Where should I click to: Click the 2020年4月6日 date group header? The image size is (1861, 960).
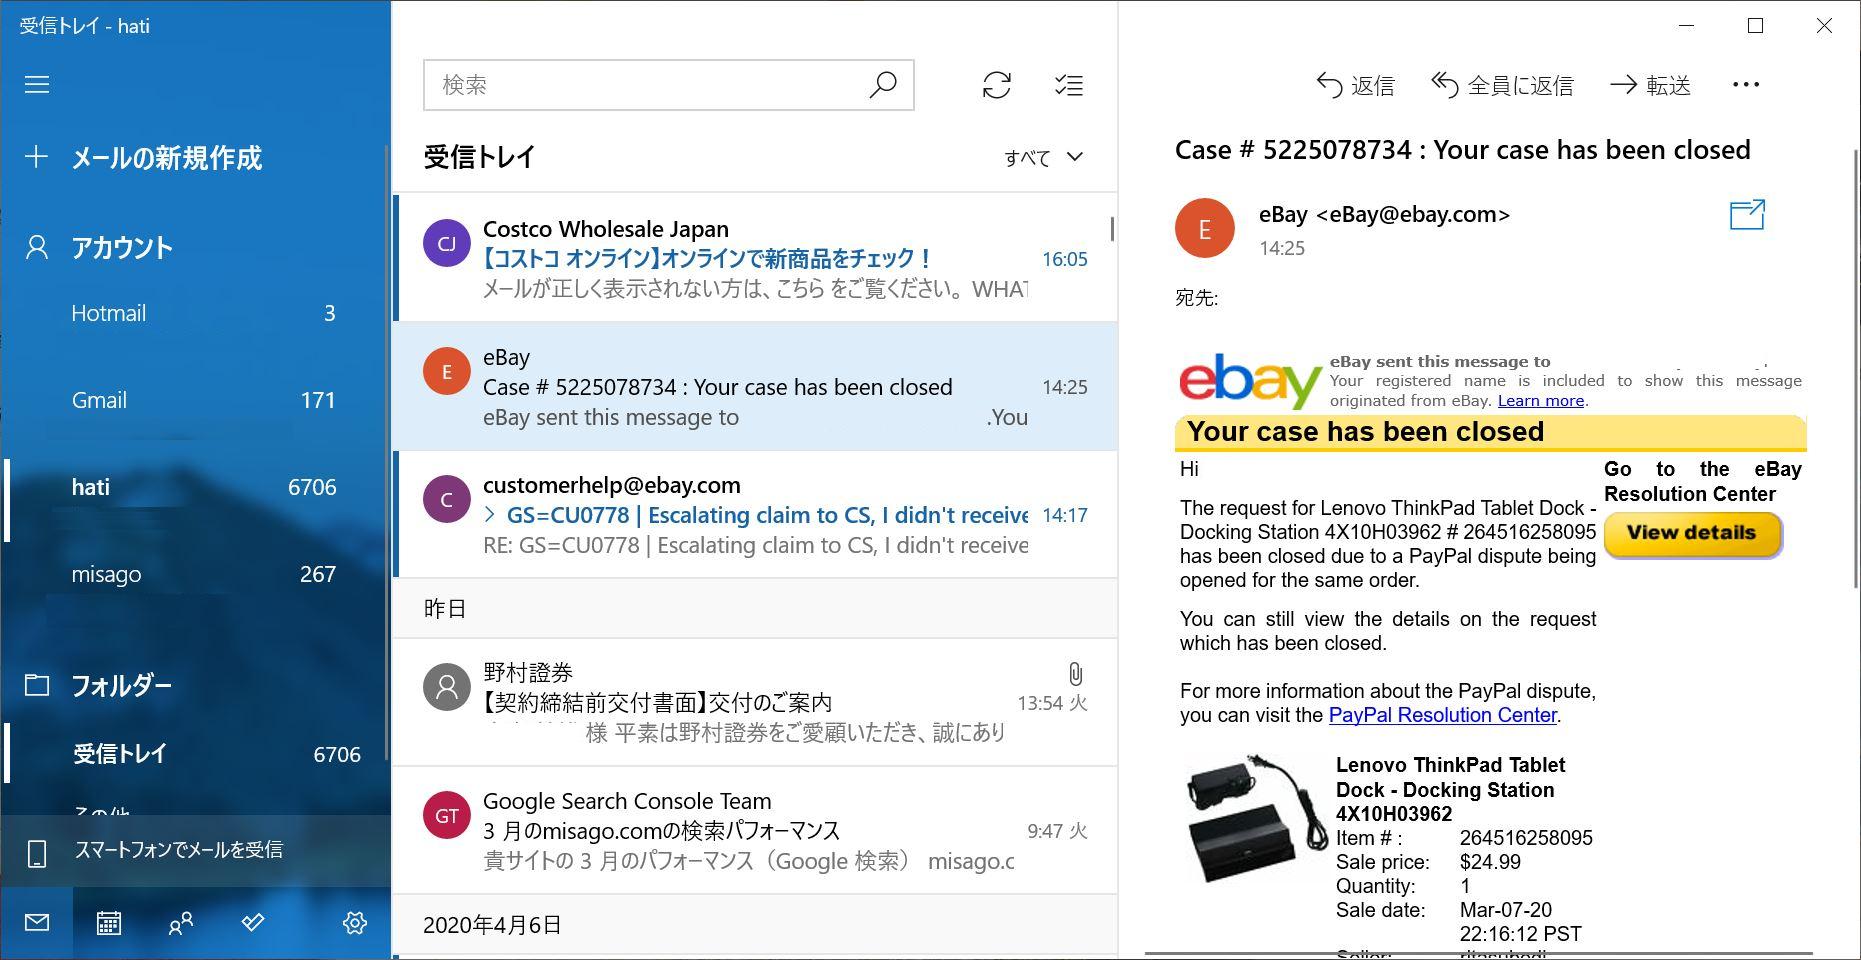pyautogui.click(x=755, y=925)
